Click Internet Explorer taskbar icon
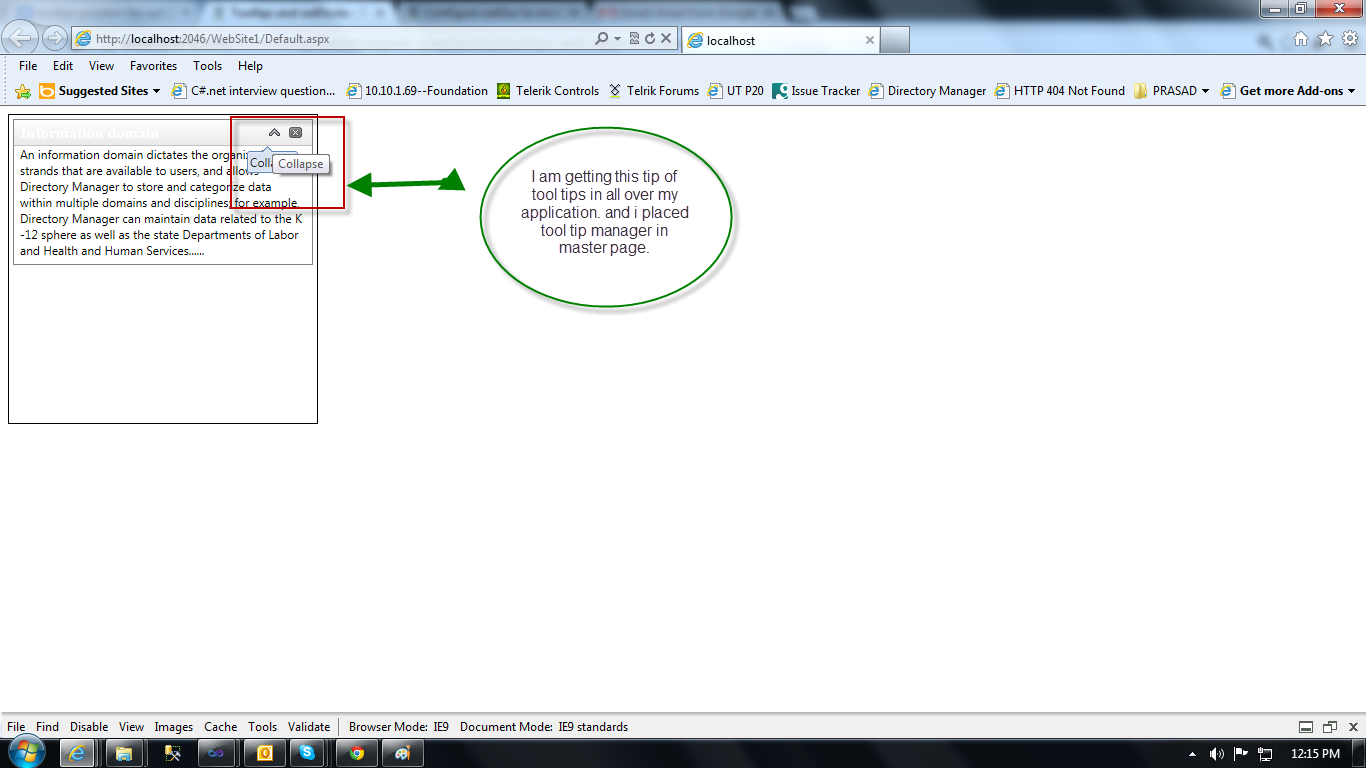The image size is (1366, 768). point(78,753)
